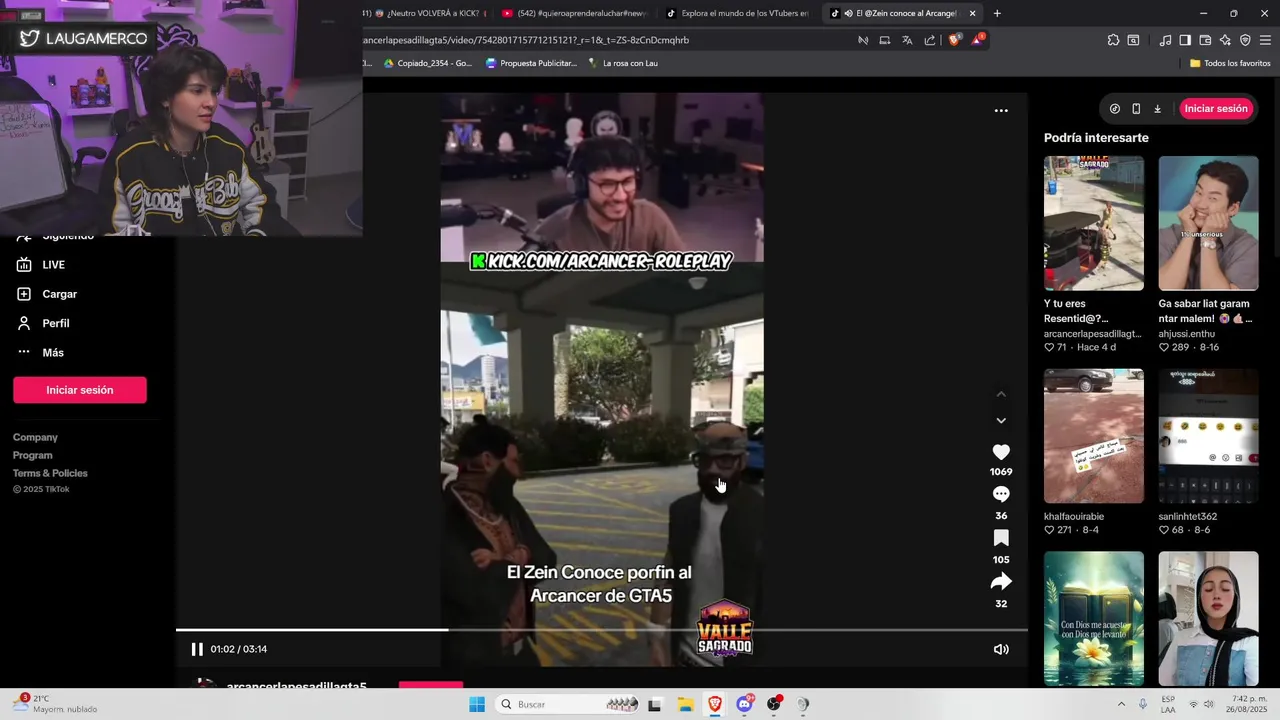The width and height of the screenshot is (1280, 720).
Task: Open the khalfaouirabie suggested video thumbnail
Action: pos(1094,436)
